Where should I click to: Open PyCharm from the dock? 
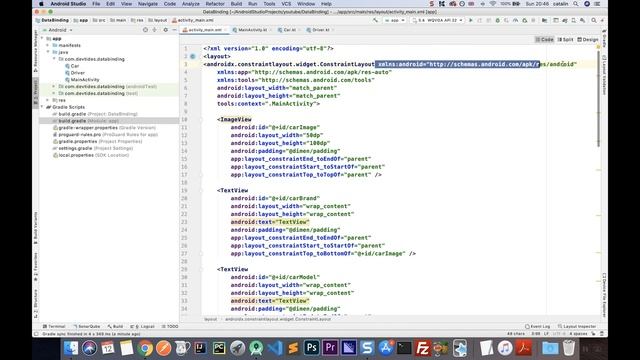click(x=219, y=348)
